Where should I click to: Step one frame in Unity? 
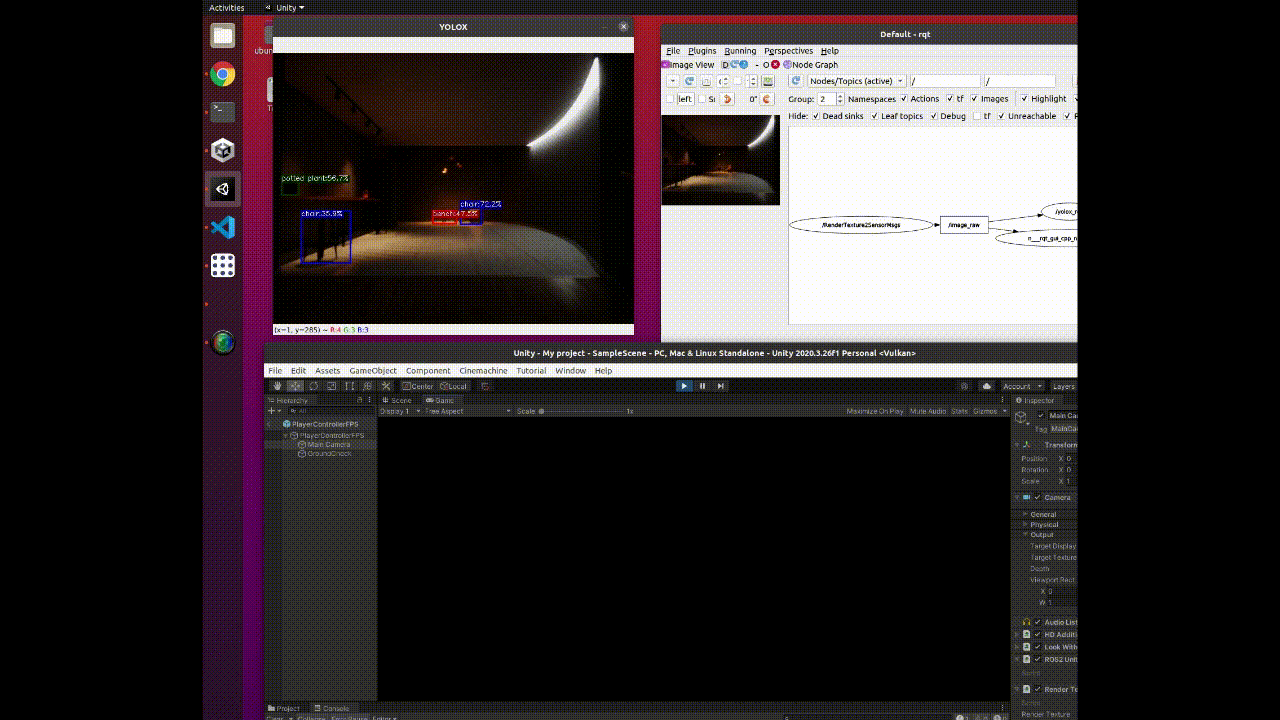pyautogui.click(x=720, y=386)
